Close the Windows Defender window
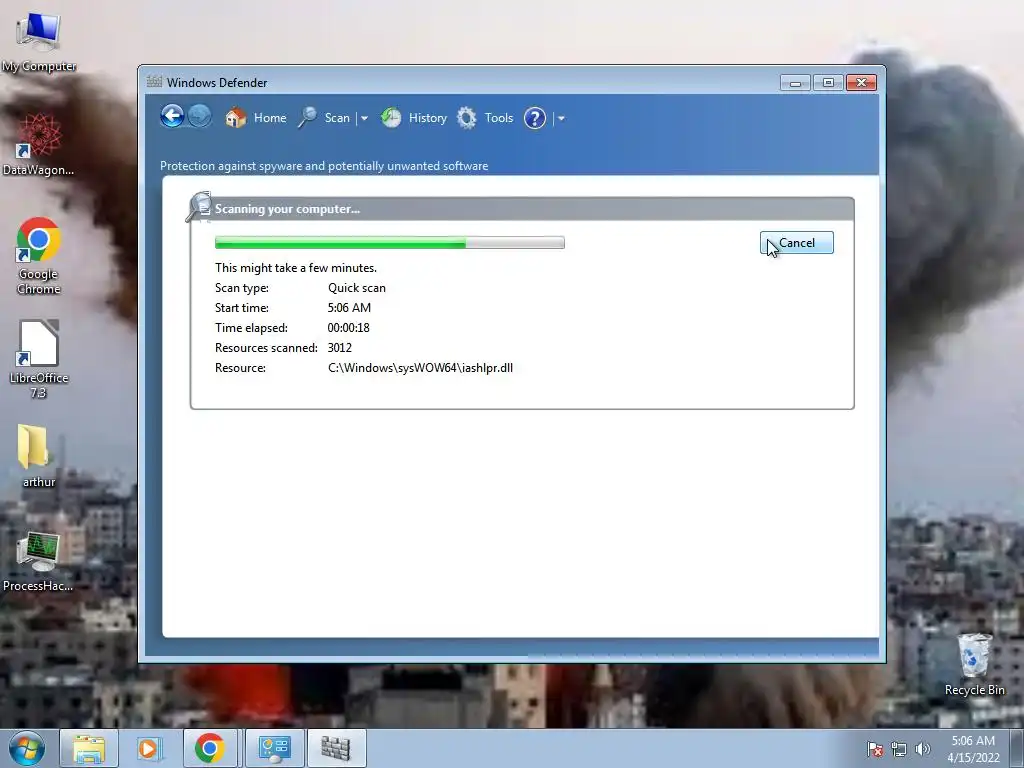1024x768 pixels. point(861,83)
